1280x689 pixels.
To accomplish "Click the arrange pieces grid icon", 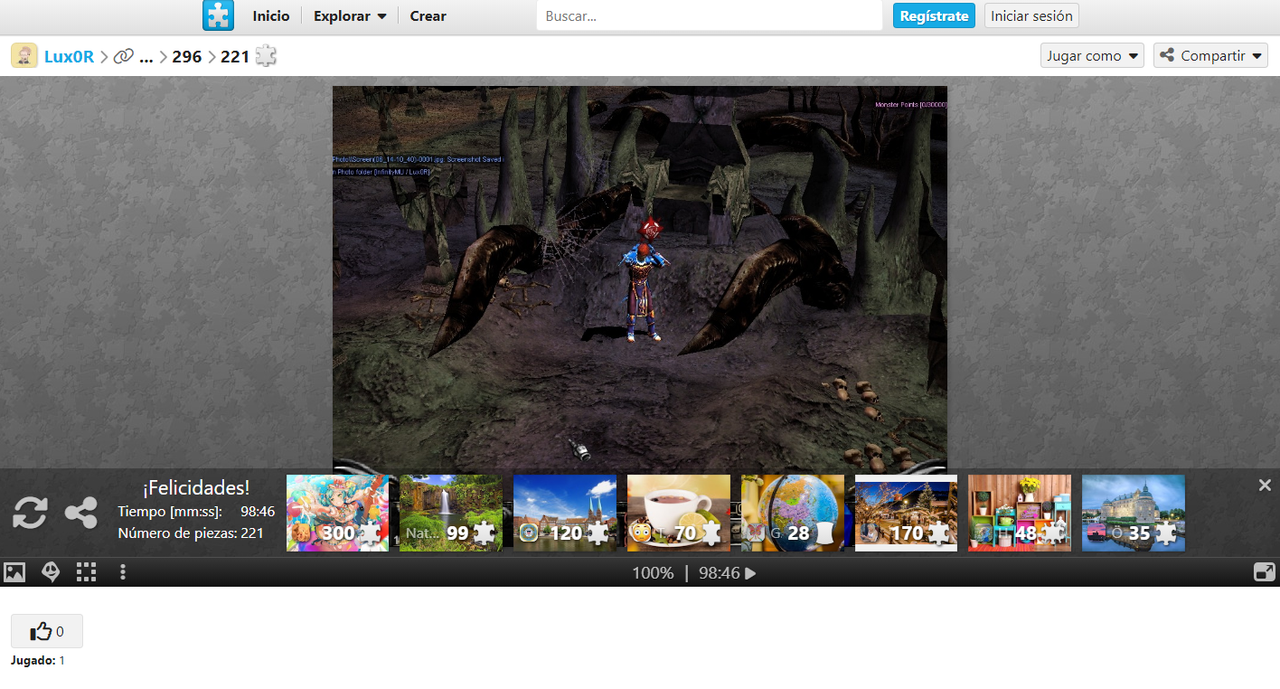I will click(x=87, y=572).
